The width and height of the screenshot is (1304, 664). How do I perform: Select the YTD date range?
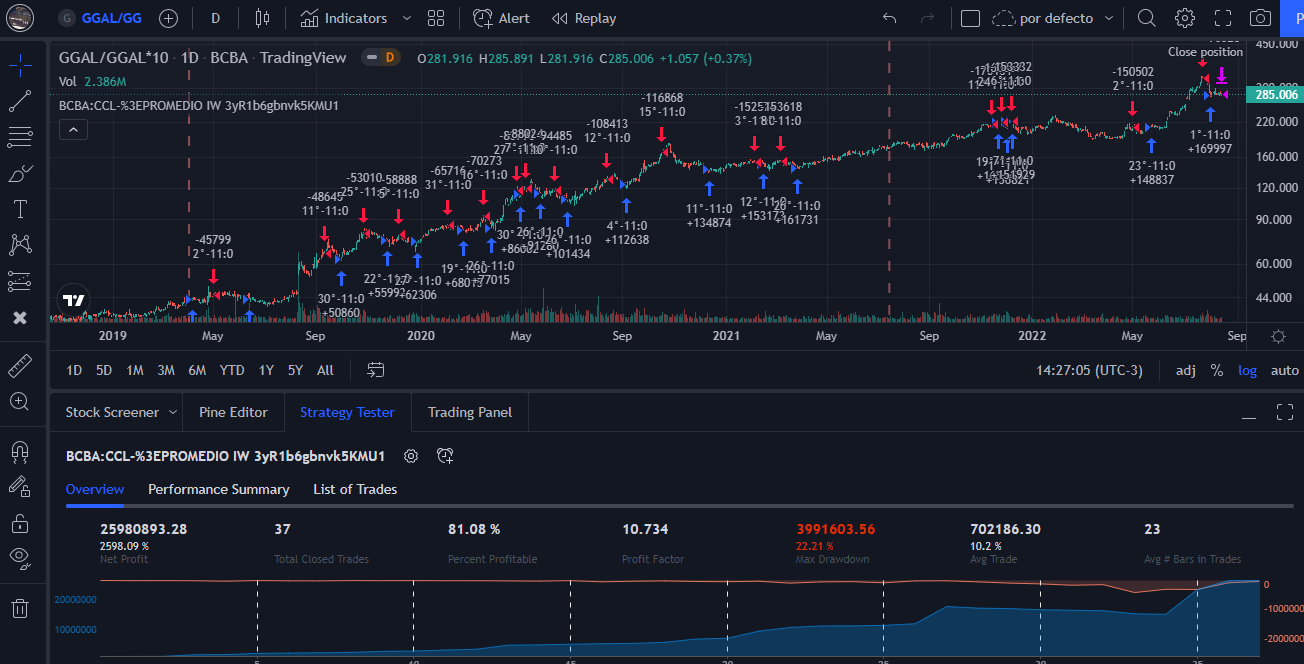[x=232, y=370]
